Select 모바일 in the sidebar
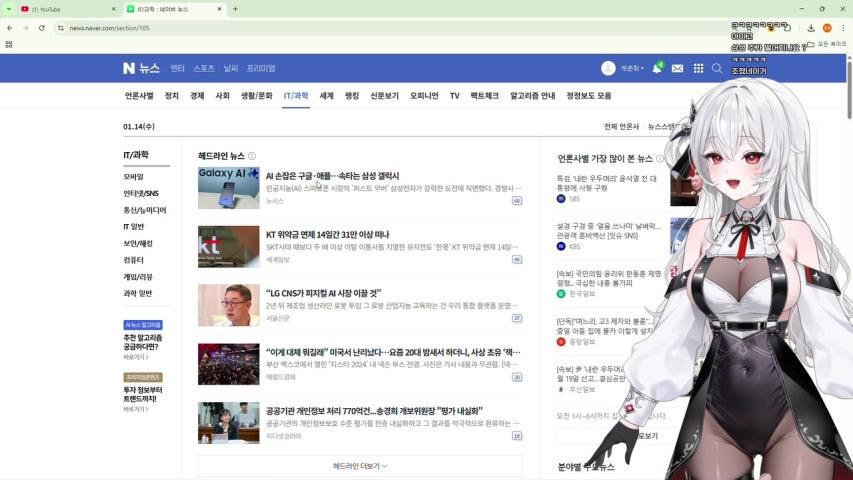The width and height of the screenshot is (853, 480). pos(134,177)
